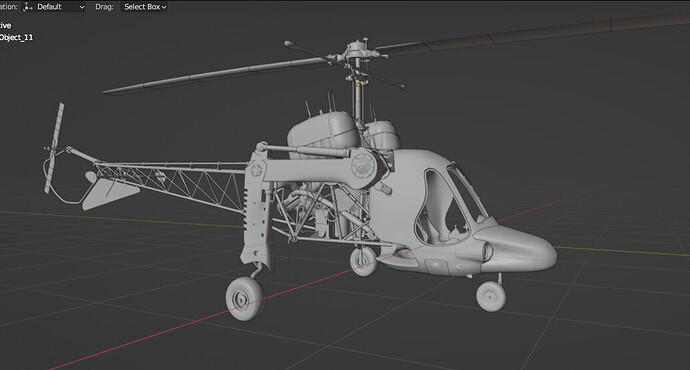Click the transform orientation axes icon
The height and width of the screenshot is (370, 690).
click(x=28, y=7)
